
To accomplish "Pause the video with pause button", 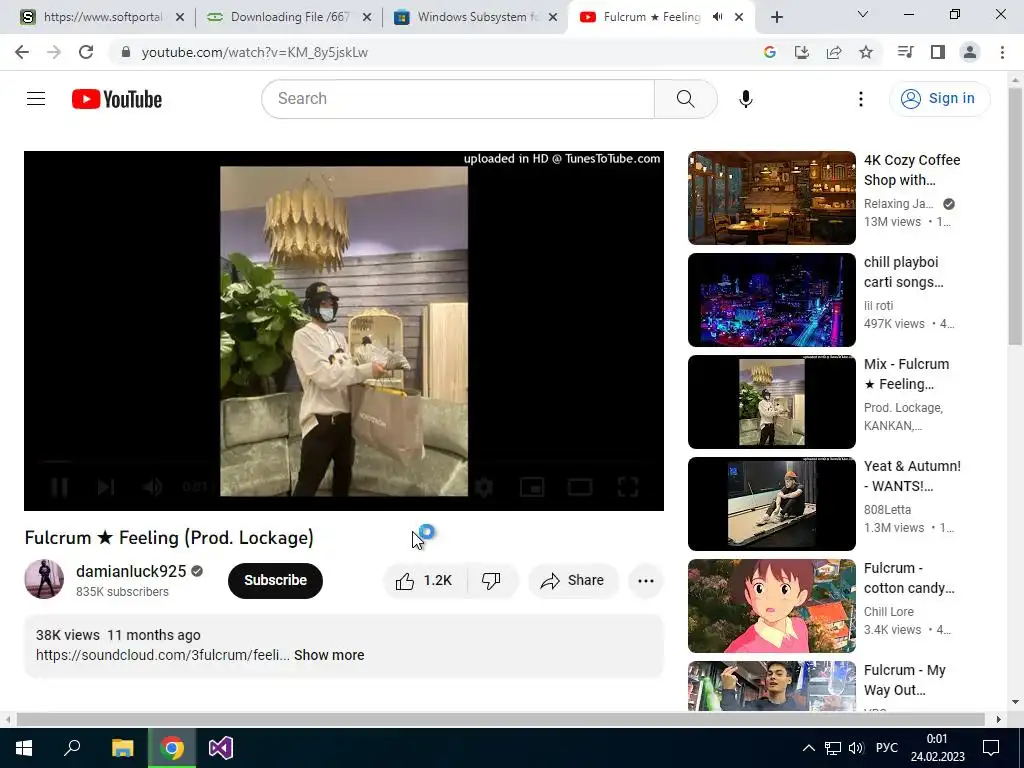I will click(59, 487).
